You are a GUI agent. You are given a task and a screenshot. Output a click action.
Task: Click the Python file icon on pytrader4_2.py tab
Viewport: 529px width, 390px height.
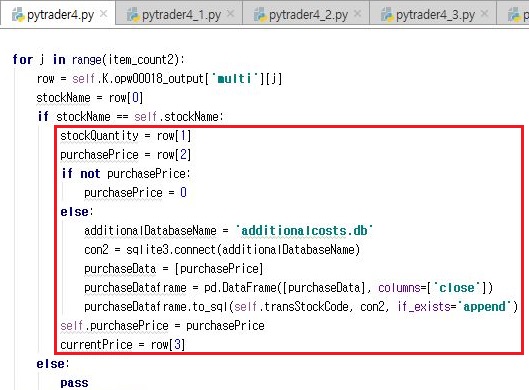260,15
